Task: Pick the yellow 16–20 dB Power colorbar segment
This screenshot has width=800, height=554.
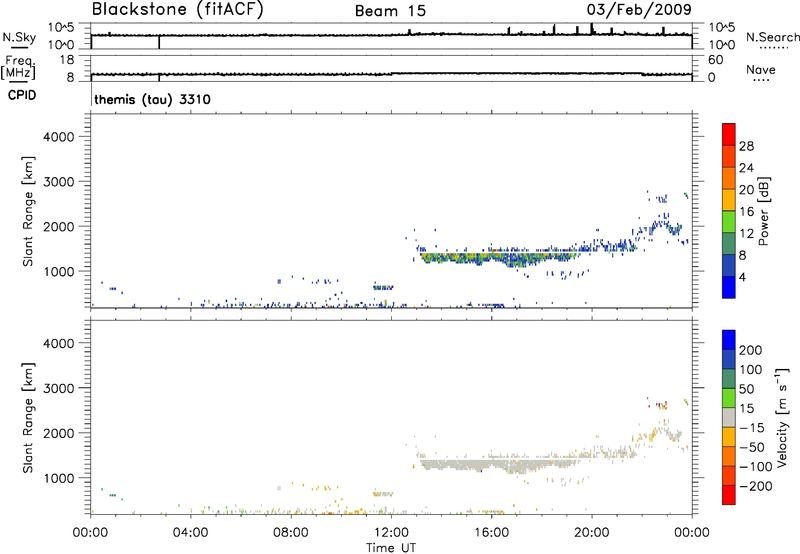Action: pyautogui.click(x=729, y=200)
